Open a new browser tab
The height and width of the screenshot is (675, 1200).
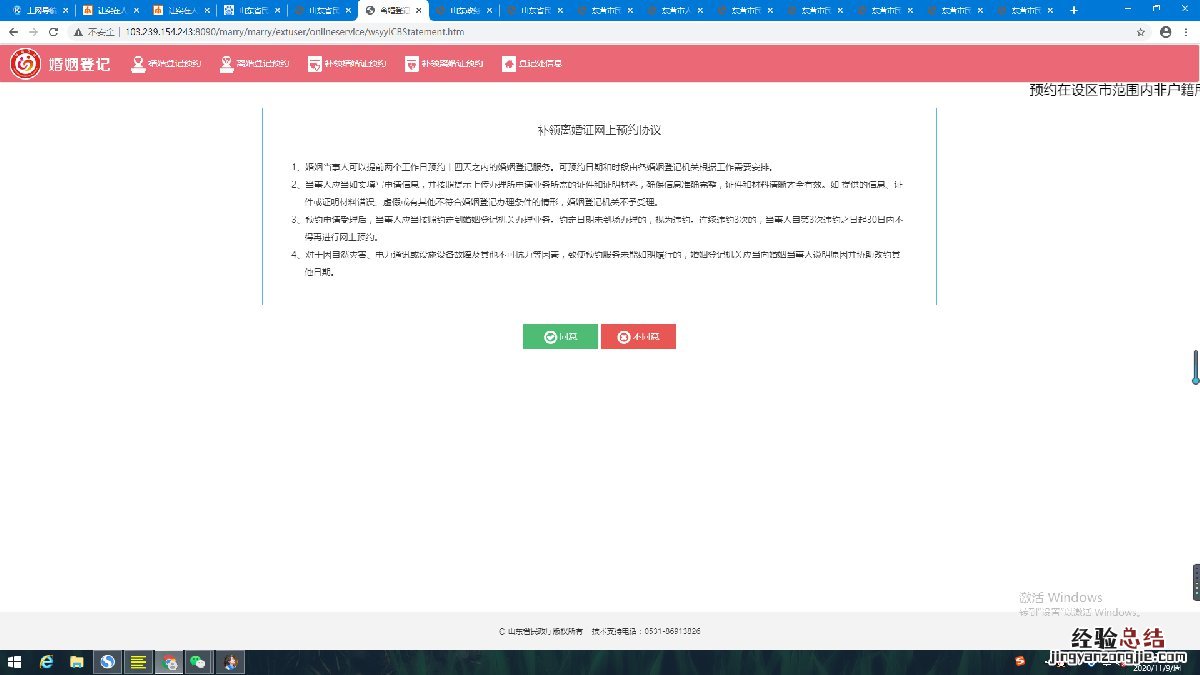[1074, 10]
